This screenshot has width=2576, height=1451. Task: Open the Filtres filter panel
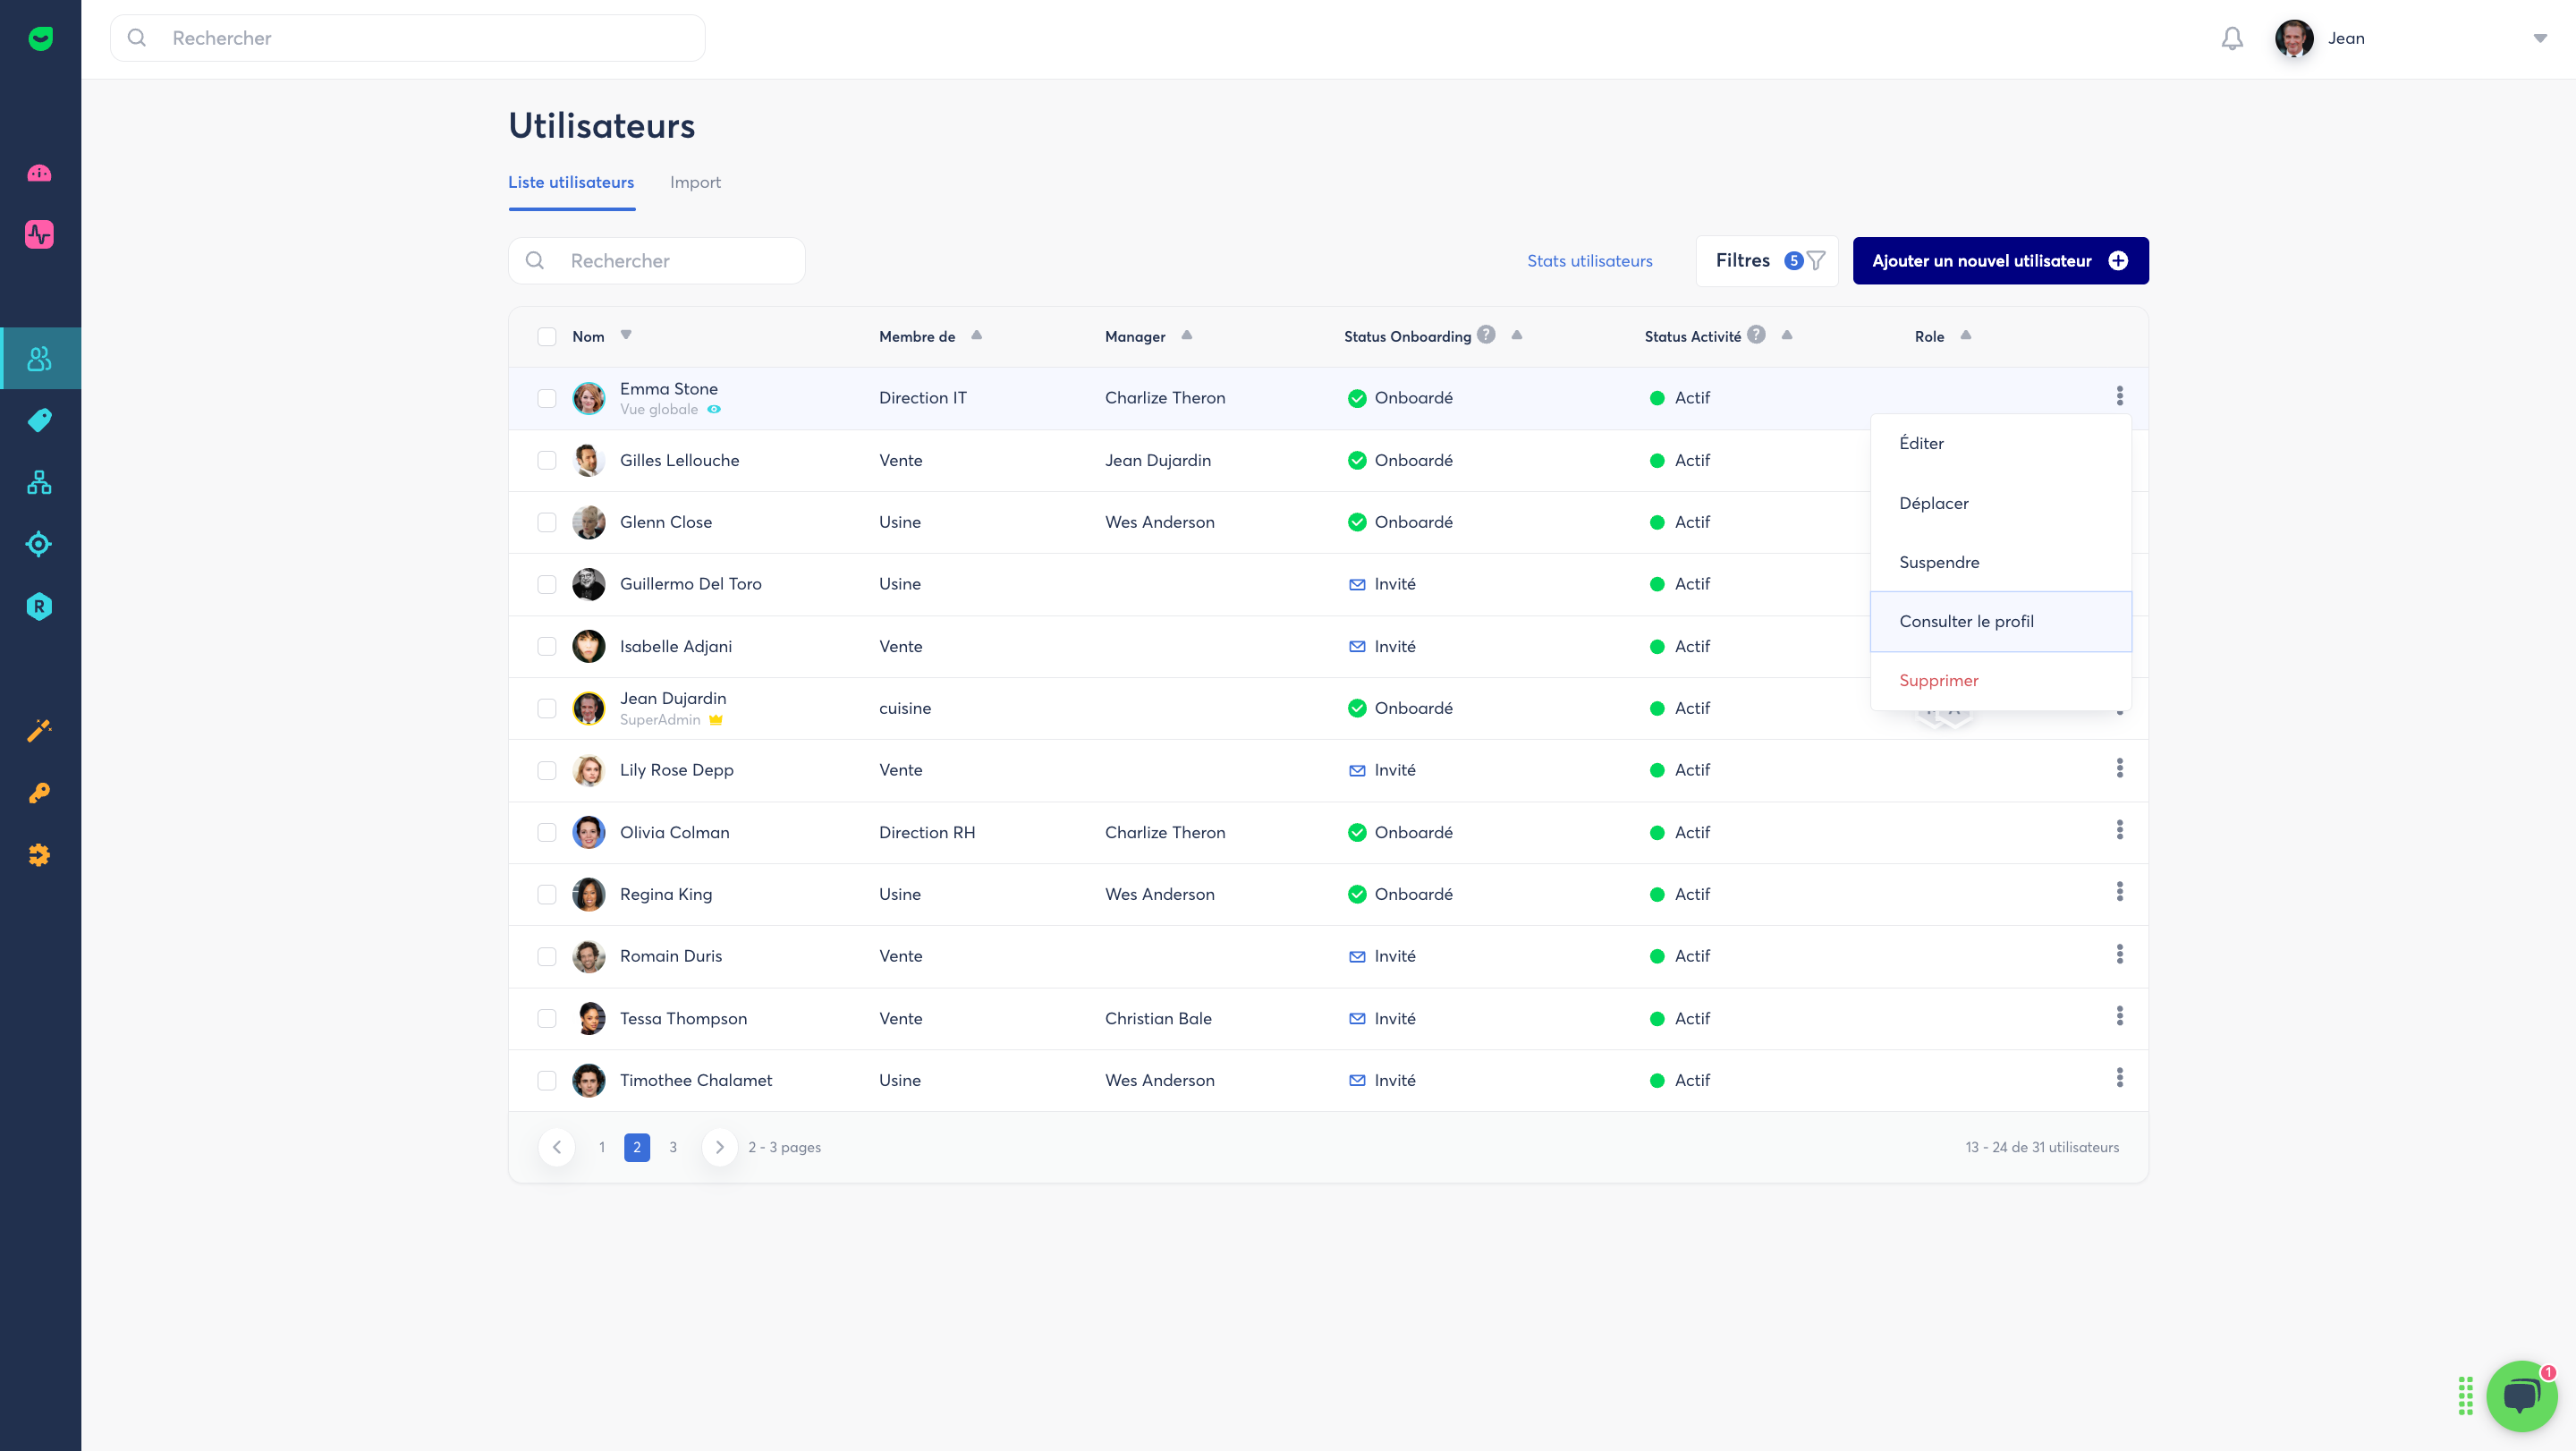[1766, 261]
